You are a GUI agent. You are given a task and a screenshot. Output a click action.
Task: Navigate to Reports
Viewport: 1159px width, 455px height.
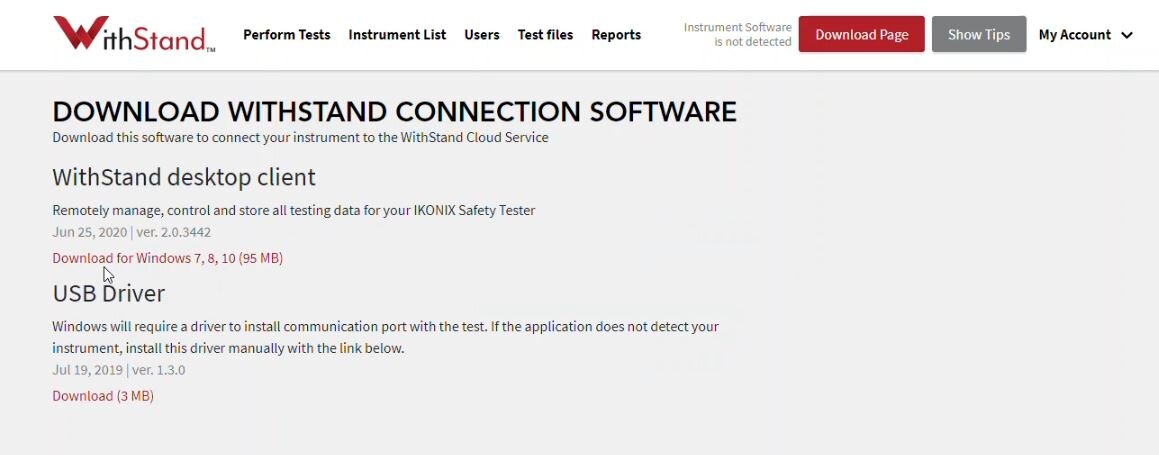616,35
